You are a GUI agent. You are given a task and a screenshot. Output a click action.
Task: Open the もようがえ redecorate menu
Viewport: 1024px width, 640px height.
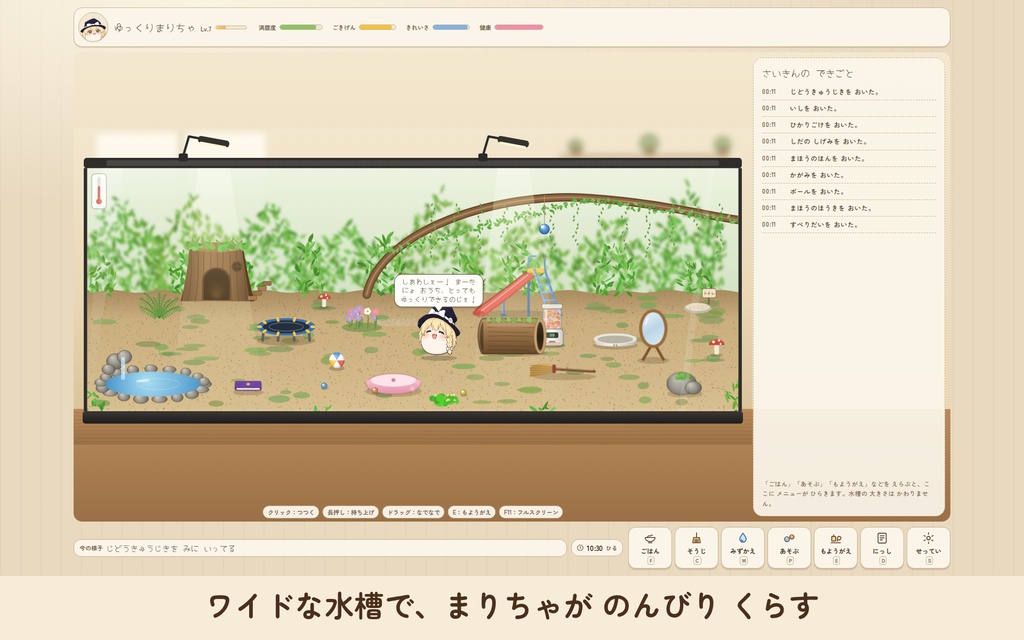click(x=835, y=548)
